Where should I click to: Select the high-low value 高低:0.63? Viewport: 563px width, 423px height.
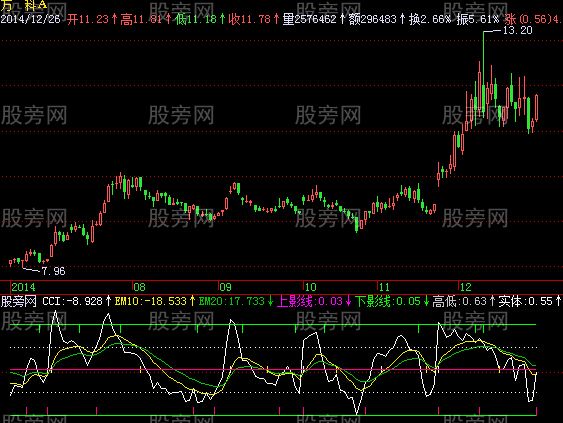[x=460, y=301]
